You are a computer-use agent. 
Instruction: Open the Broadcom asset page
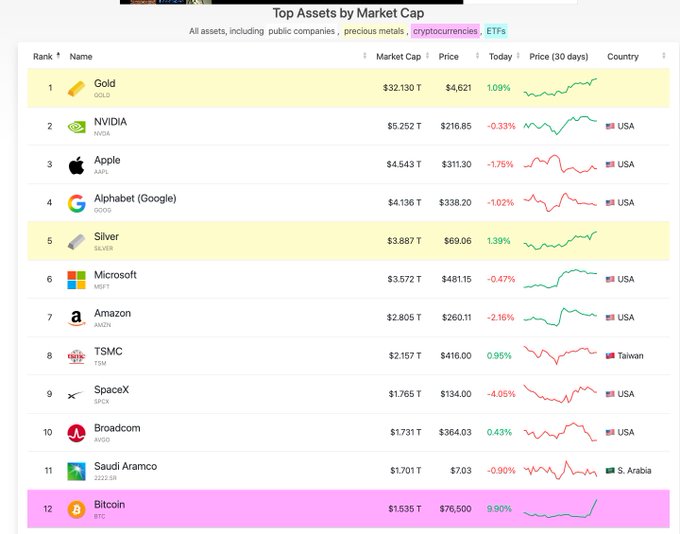click(117, 428)
